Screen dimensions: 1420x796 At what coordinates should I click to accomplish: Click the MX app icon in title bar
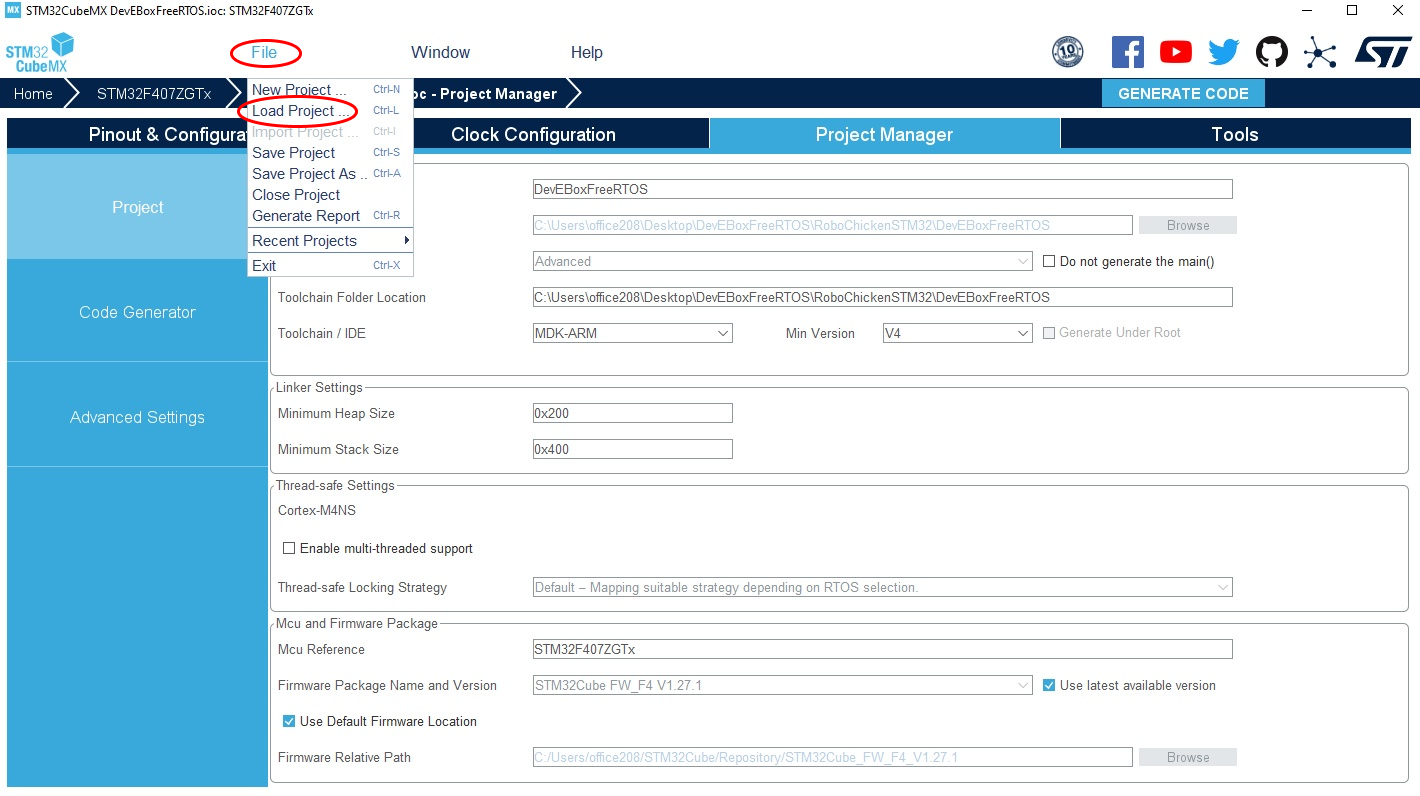tap(13, 10)
